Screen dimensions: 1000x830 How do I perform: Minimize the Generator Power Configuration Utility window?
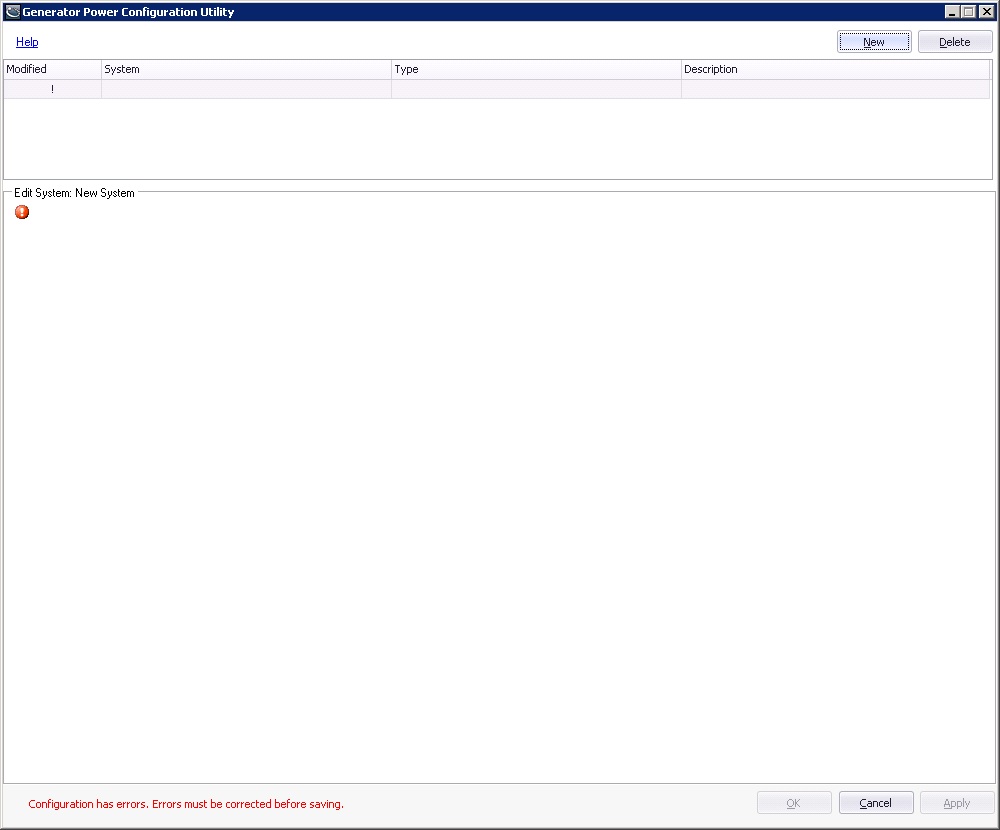click(x=952, y=11)
